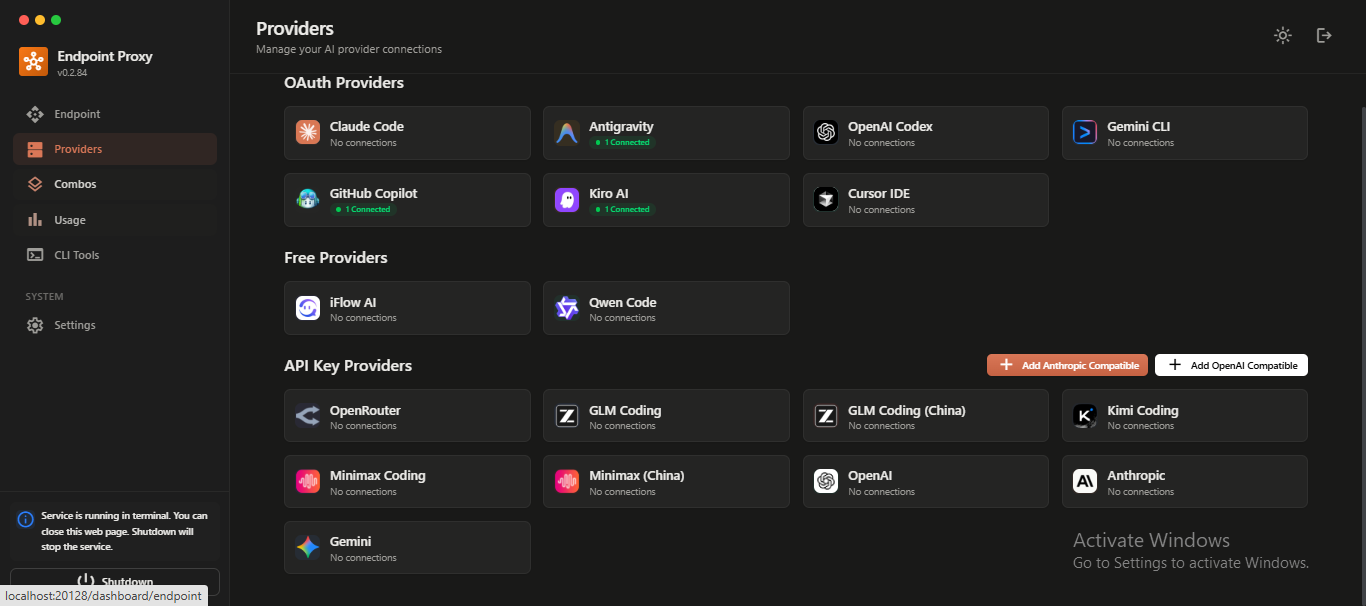1366x606 pixels.
Task: Toggle the theme with the sun icon
Action: pyautogui.click(x=1283, y=35)
